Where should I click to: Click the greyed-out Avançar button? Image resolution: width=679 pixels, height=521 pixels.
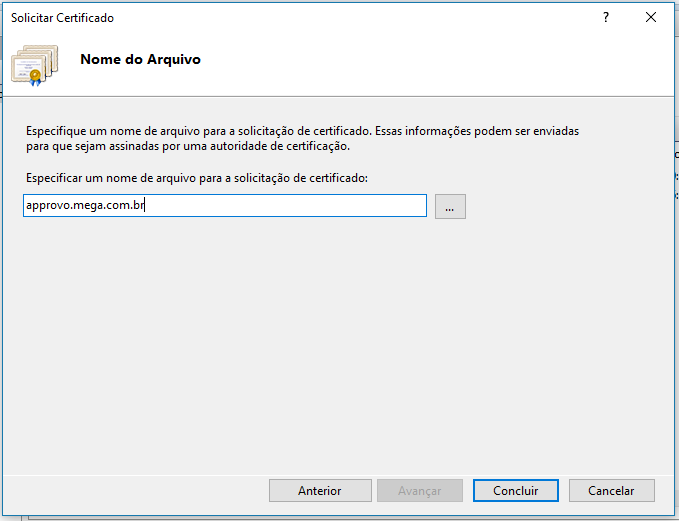[x=419, y=491]
